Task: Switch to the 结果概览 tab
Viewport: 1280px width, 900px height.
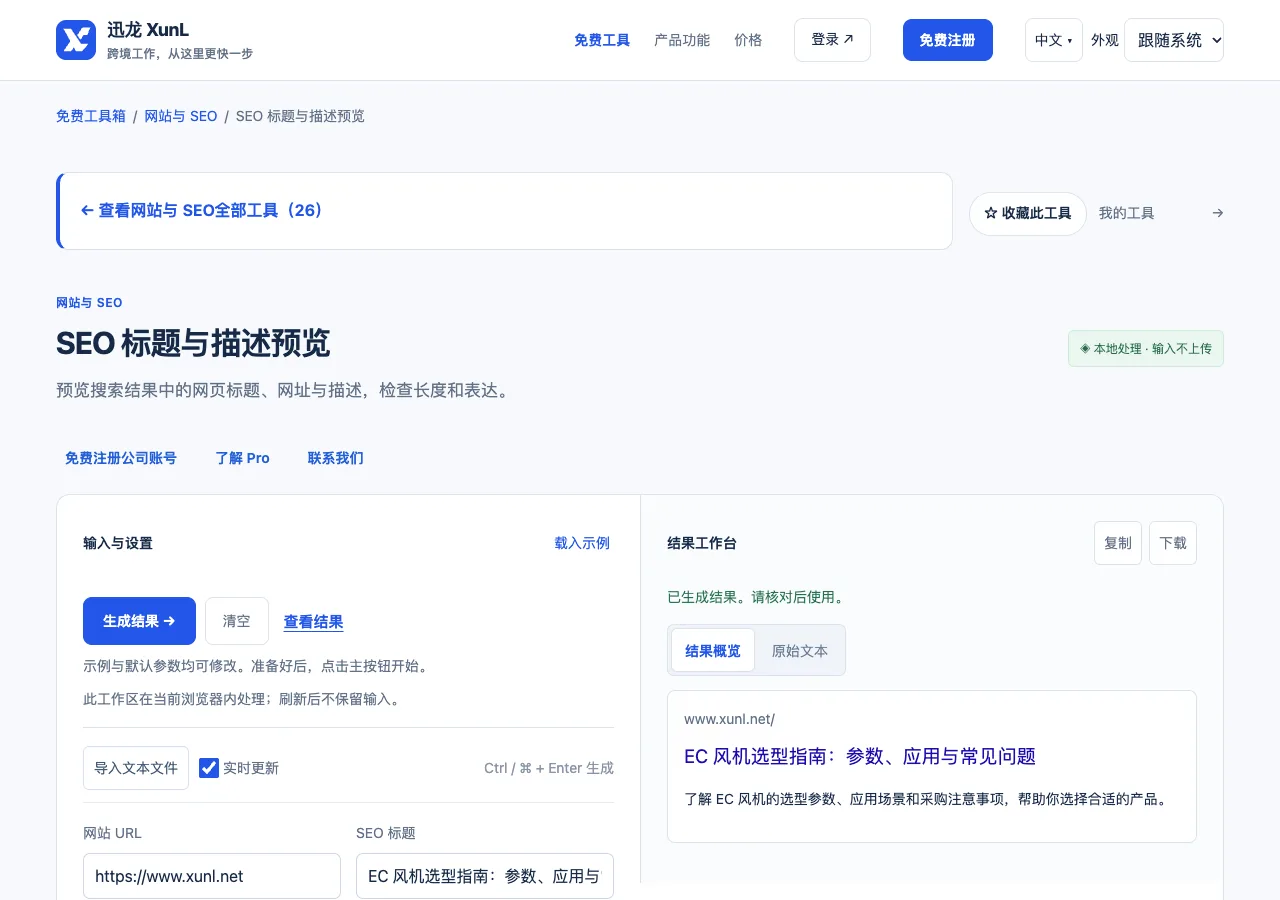Action: point(713,651)
